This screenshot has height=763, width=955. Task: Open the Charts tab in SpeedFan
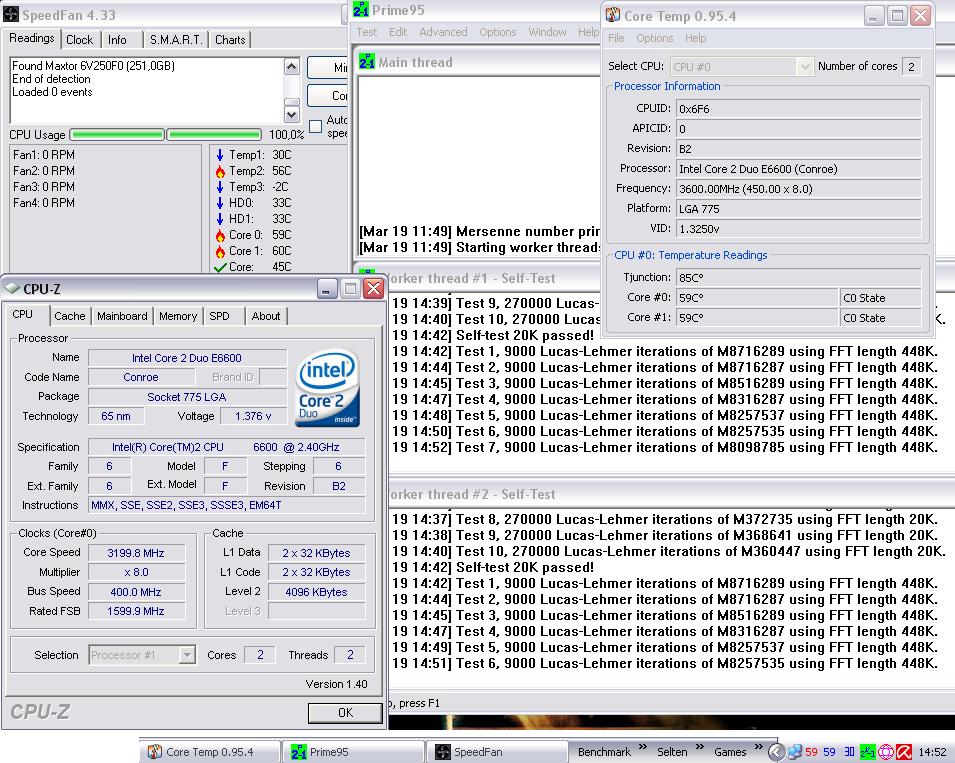point(230,40)
